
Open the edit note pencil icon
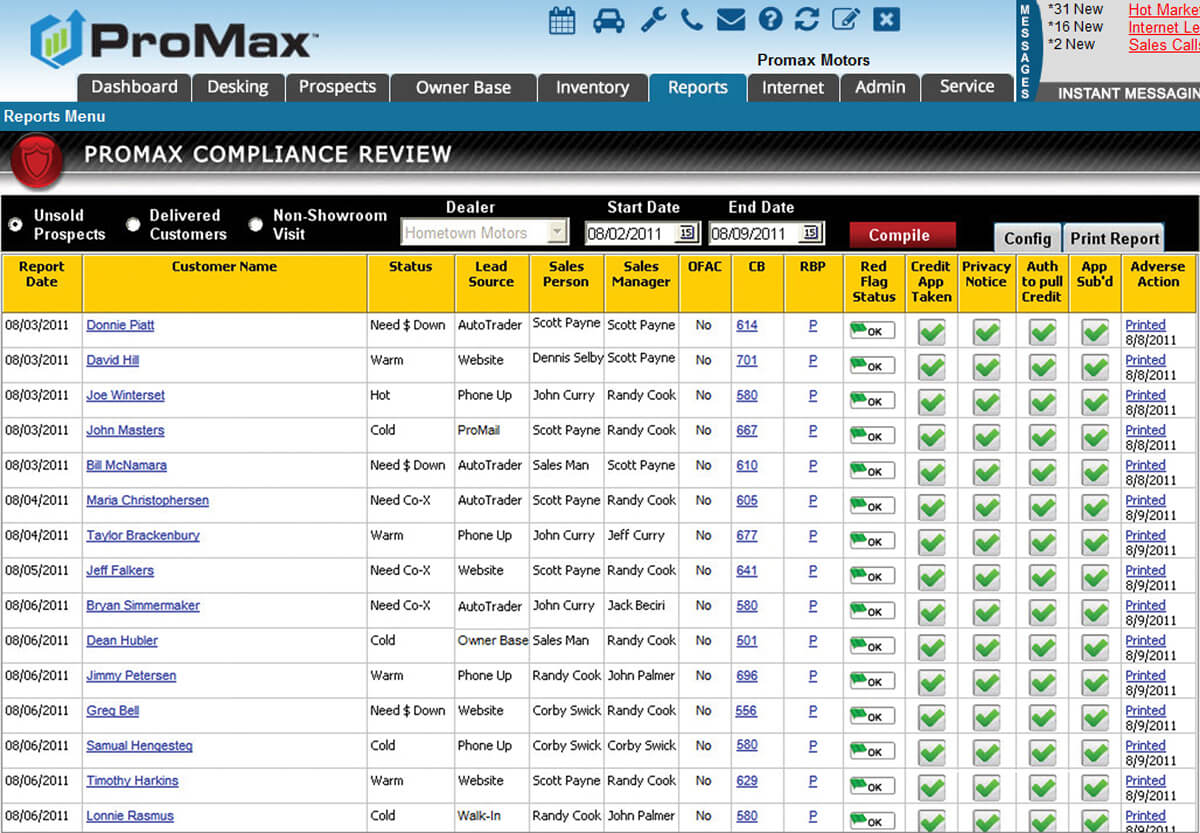coord(846,20)
